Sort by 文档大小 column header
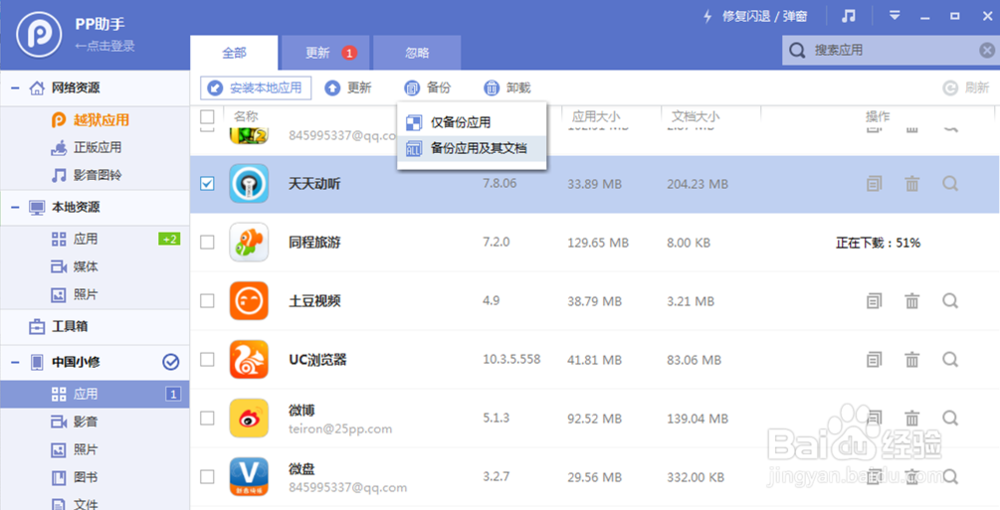The width and height of the screenshot is (1000, 510). 695,117
